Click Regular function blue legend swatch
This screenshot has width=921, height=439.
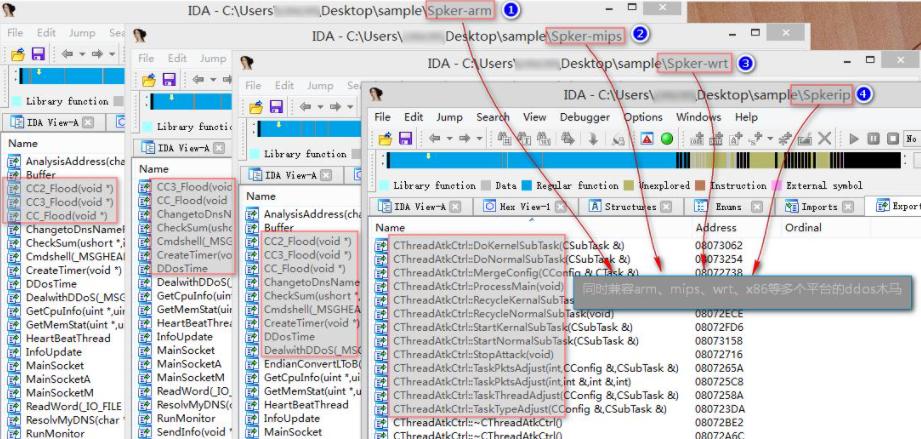tap(526, 186)
